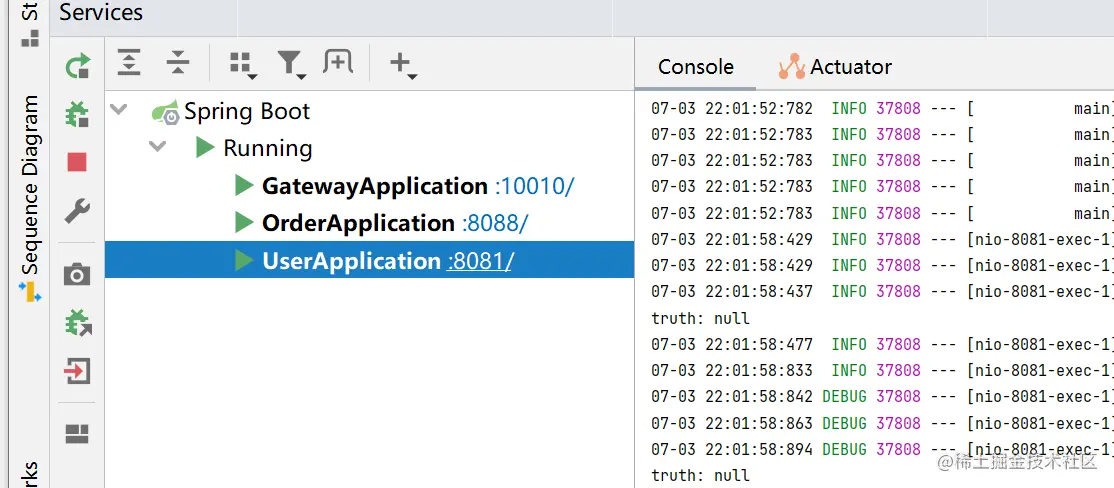Click the 22:01:58:833 INFO log line
1114x488 pixels.
pos(880,371)
